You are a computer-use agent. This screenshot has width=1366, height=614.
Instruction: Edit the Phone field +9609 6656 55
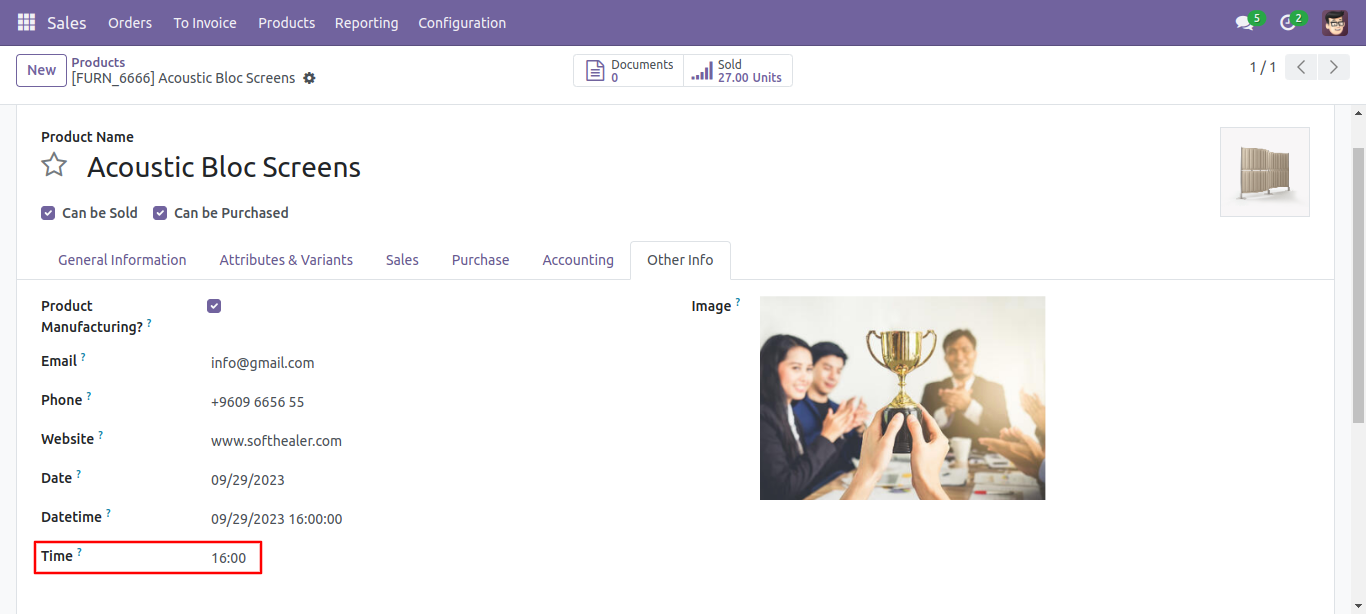(257, 402)
